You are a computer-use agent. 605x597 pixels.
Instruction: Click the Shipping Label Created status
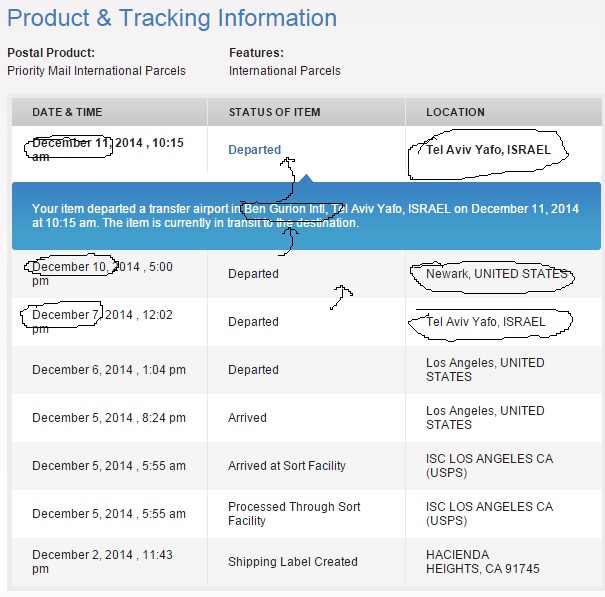[x=292, y=562]
